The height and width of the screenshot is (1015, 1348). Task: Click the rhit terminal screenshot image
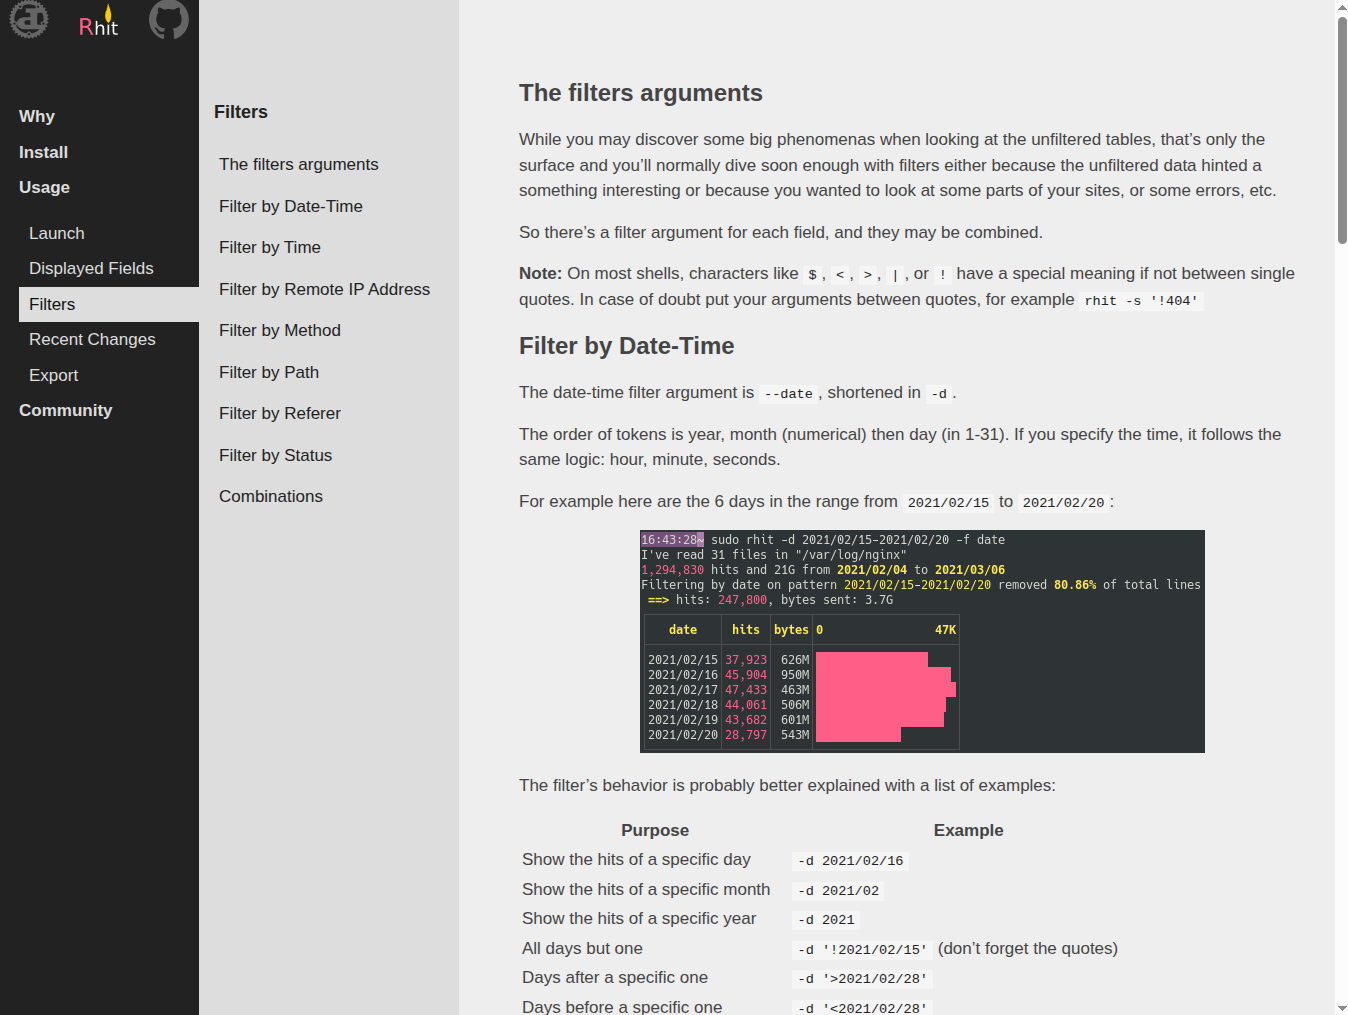tap(921, 641)
